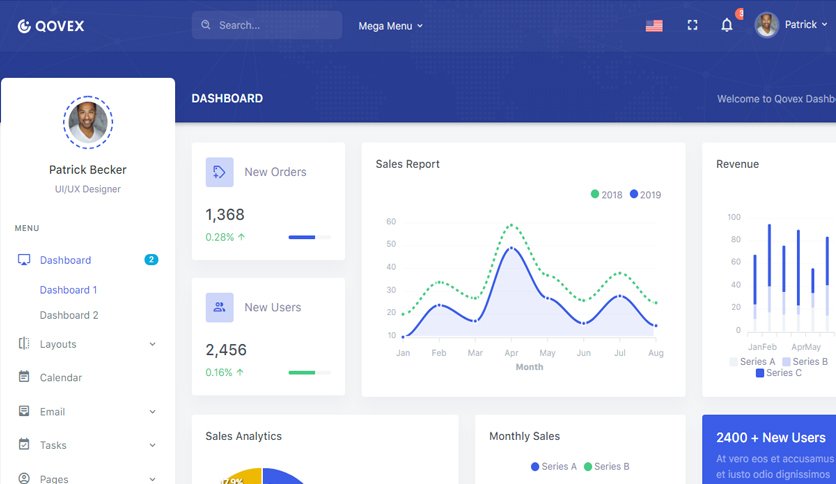The width and height of the screenshot is (836, 484).
Task: Click the Dashboard badge showing 2
Action: (151, 260)
